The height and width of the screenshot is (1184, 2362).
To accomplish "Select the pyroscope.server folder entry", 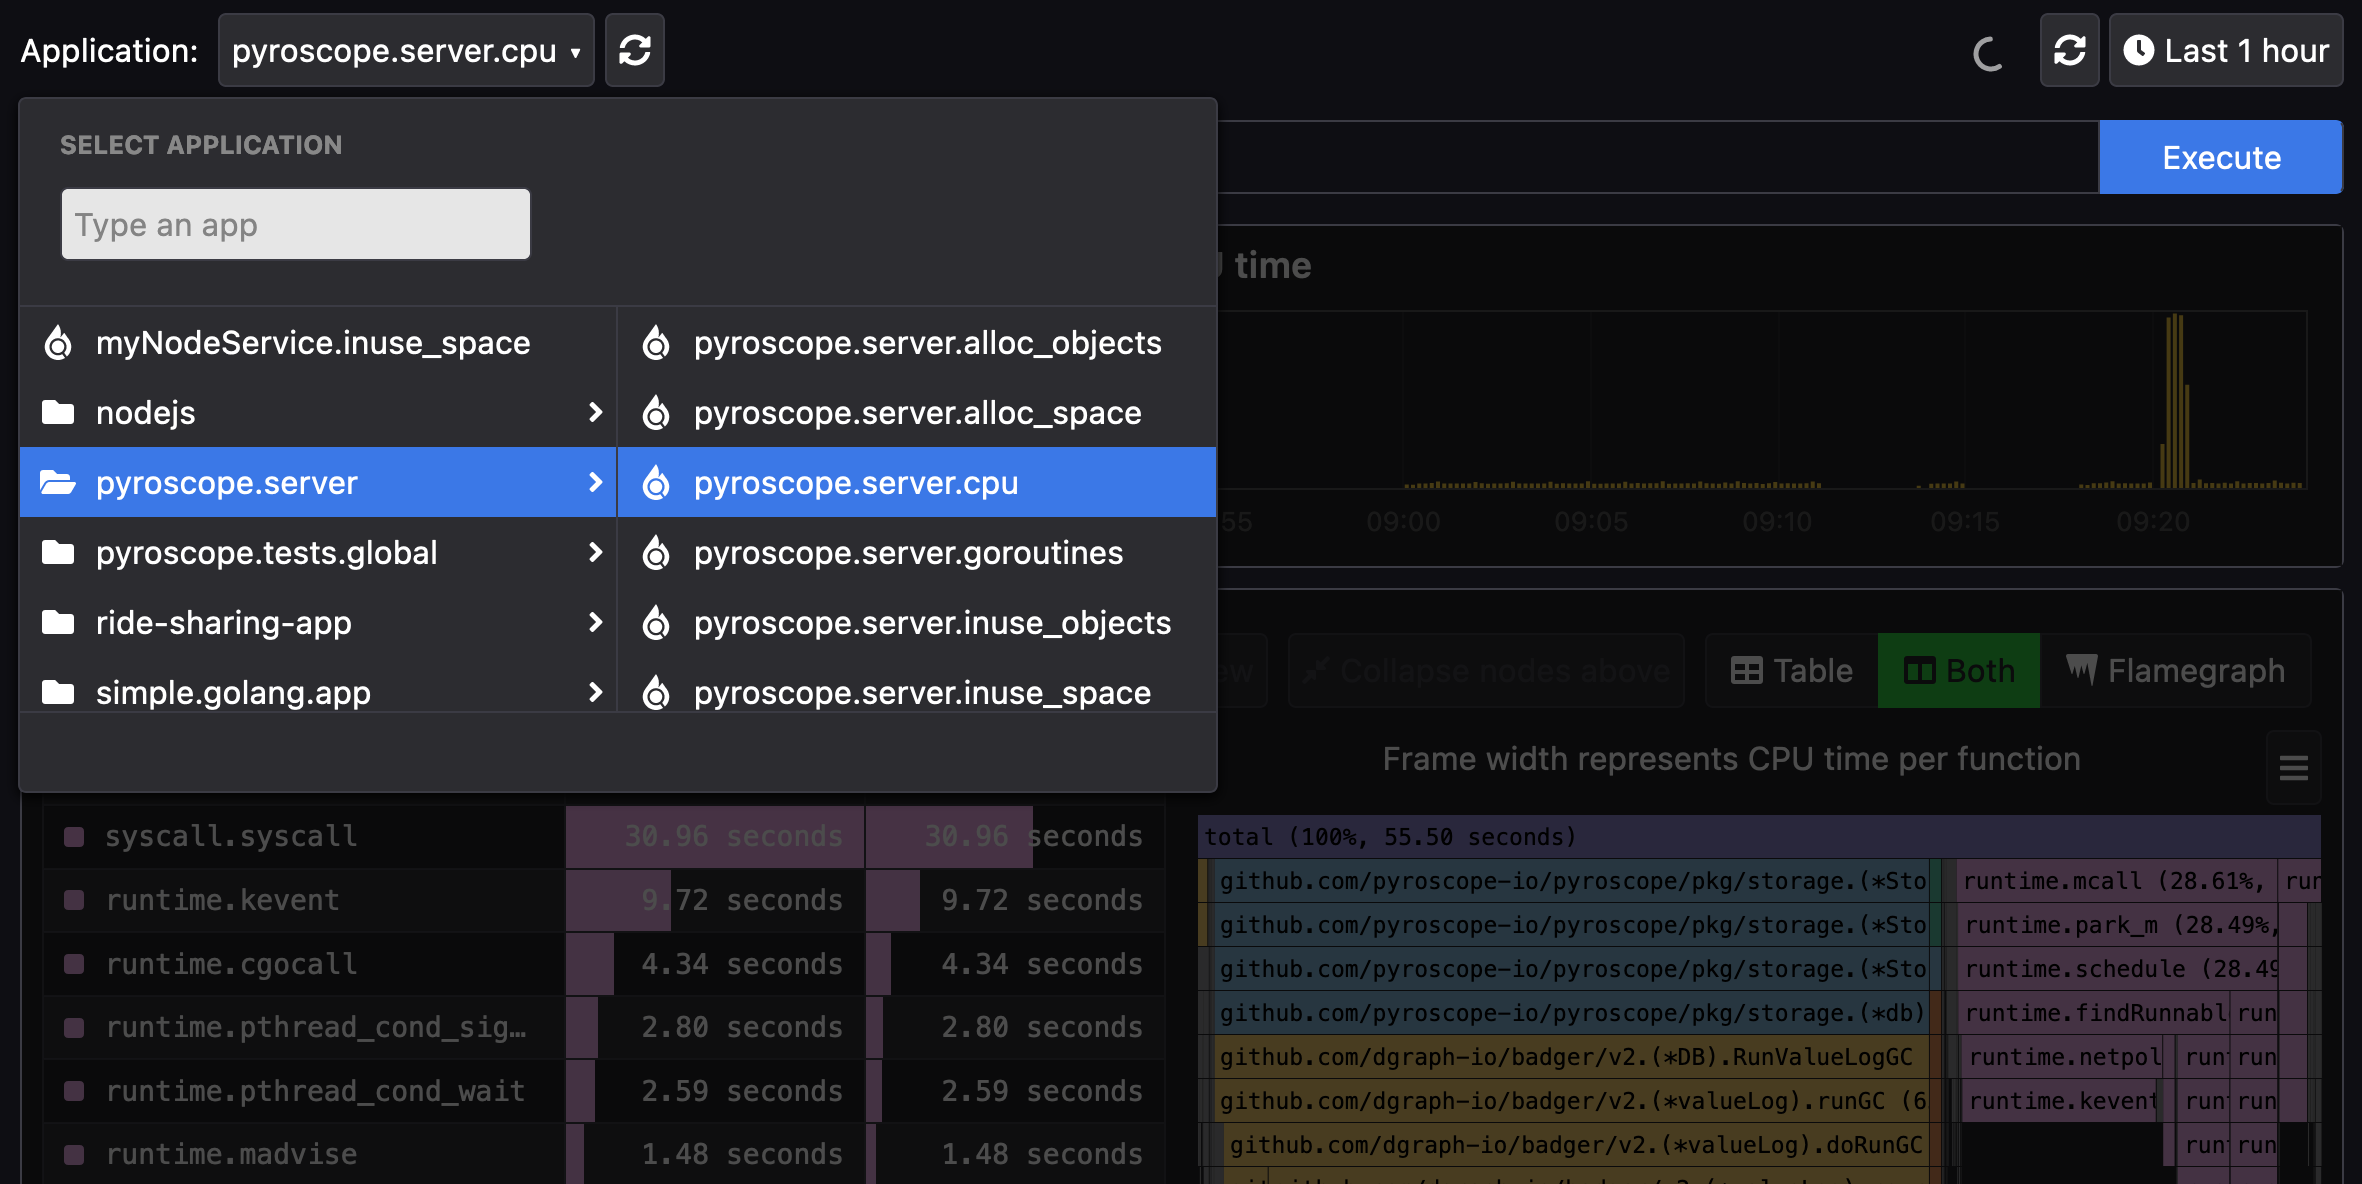I will pyautogui.click(x=318, y=482).
